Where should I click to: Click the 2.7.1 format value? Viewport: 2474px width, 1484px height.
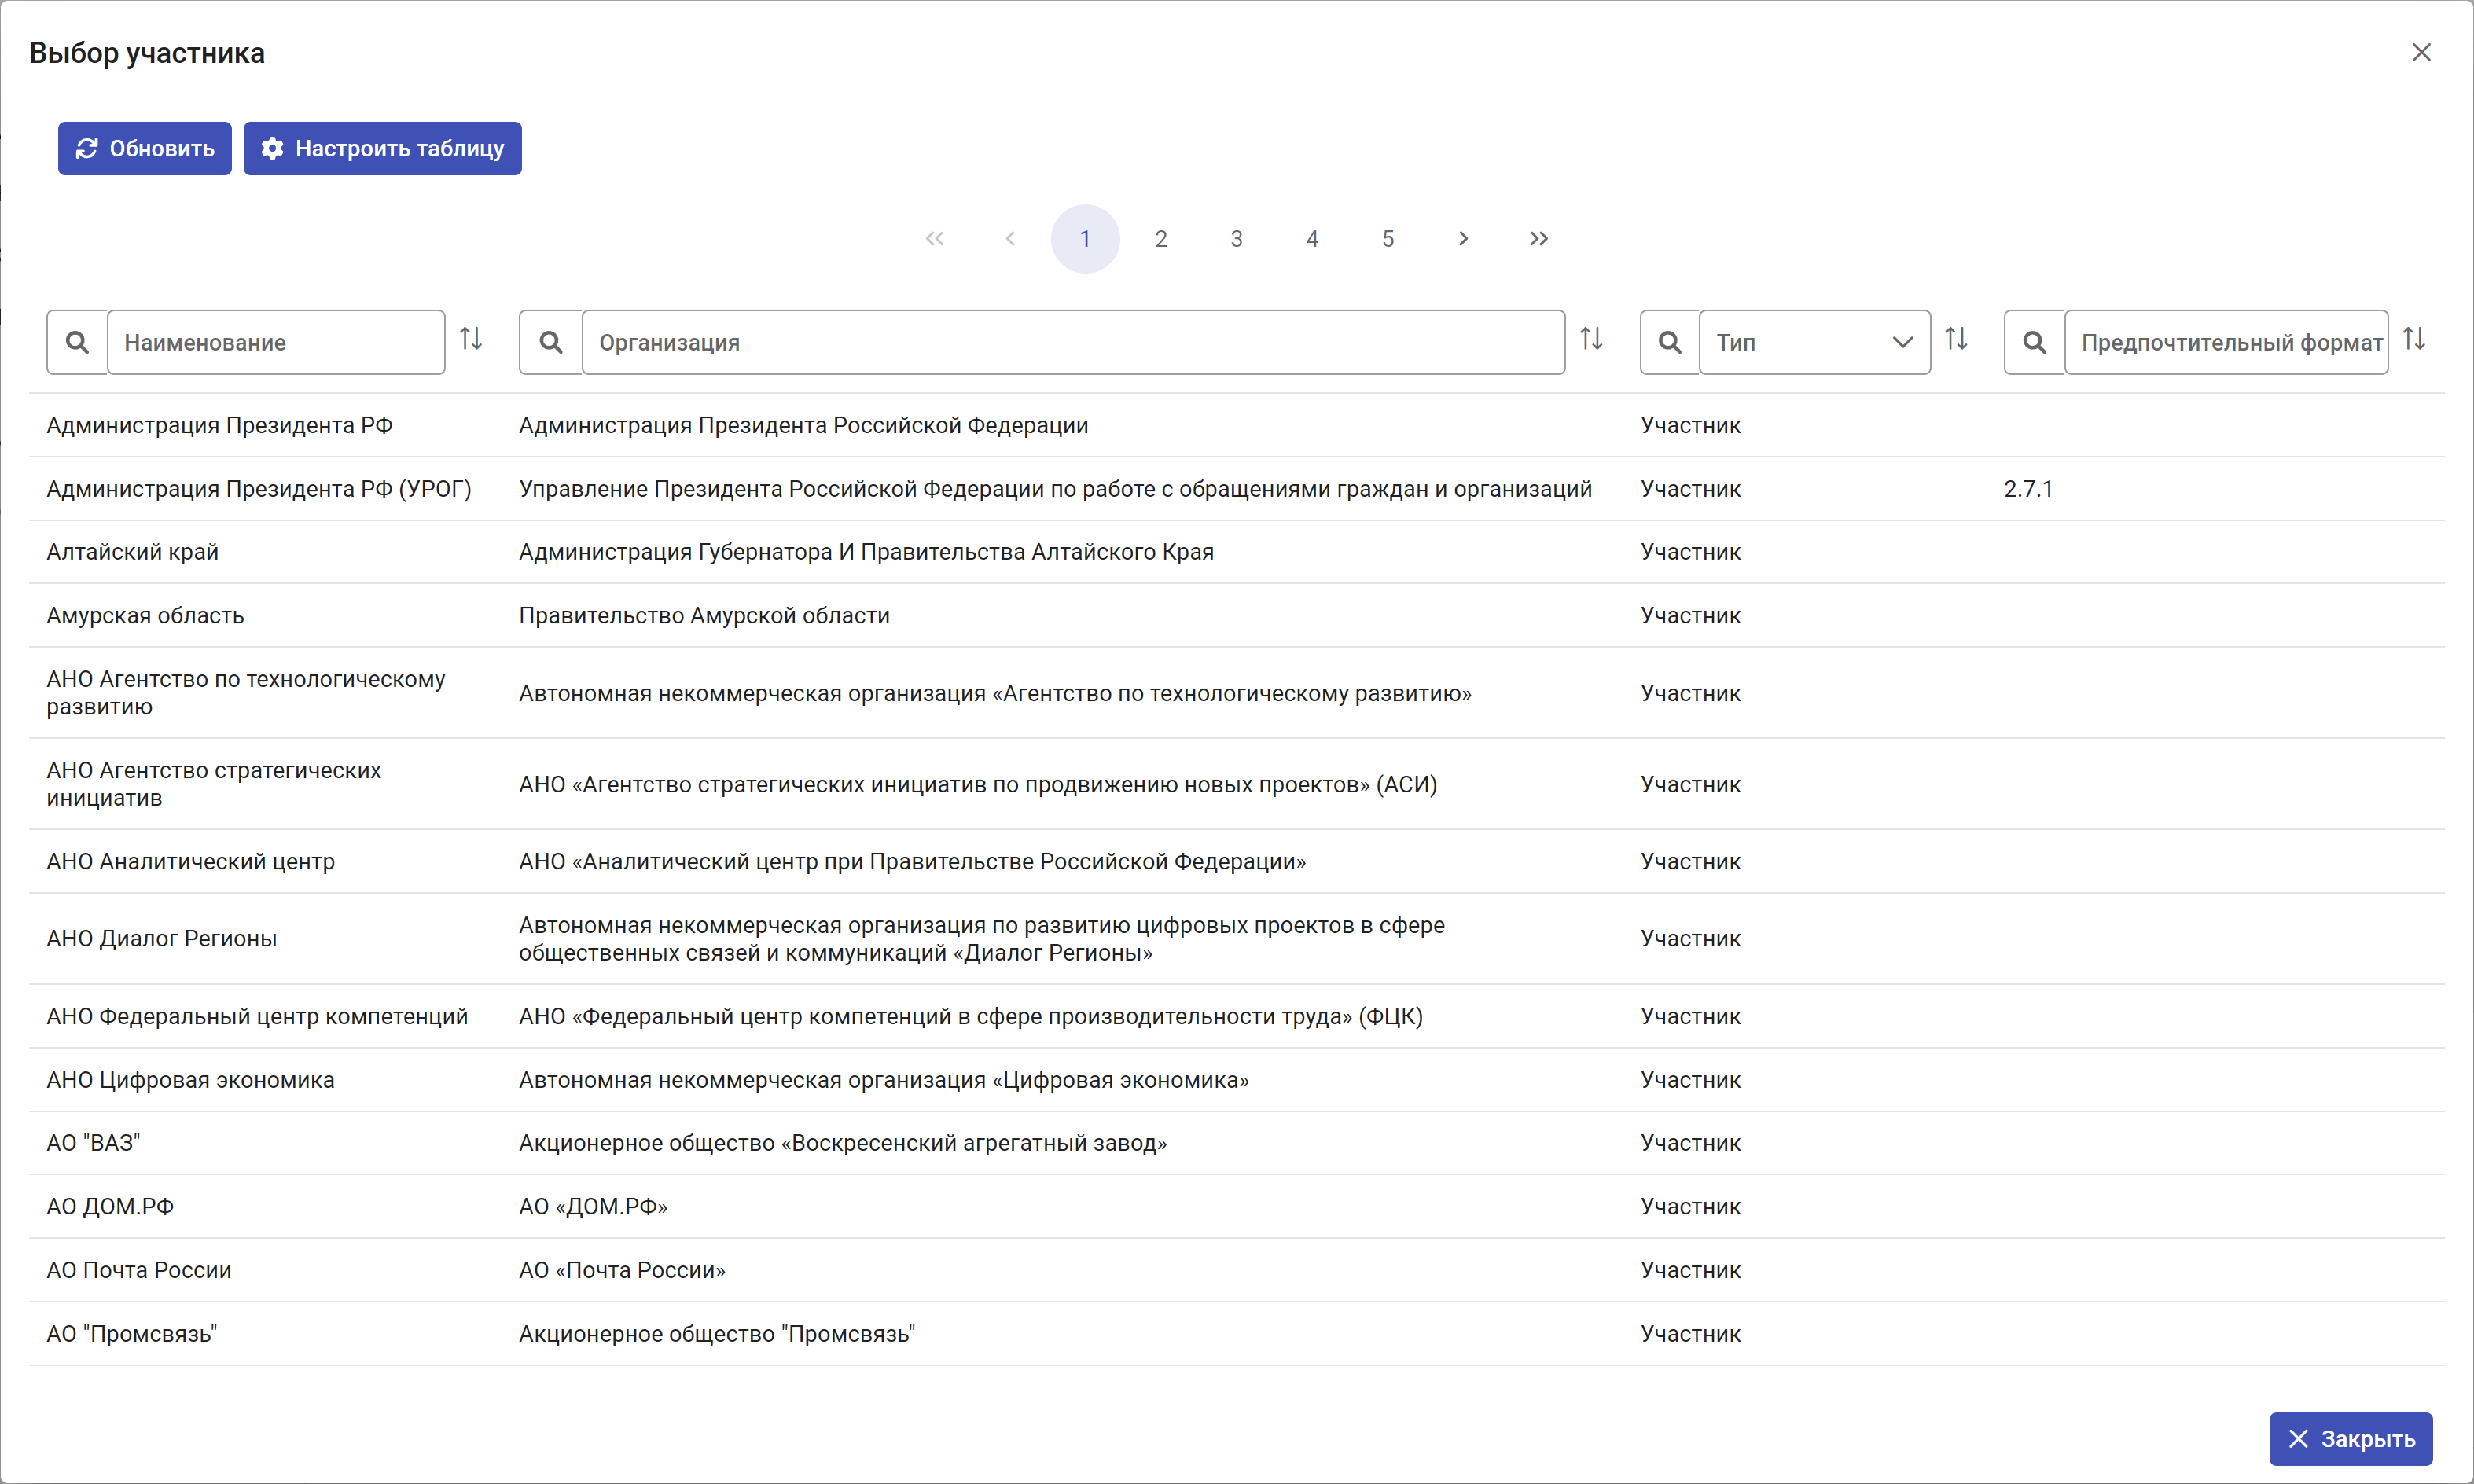tap(2028, 489)
